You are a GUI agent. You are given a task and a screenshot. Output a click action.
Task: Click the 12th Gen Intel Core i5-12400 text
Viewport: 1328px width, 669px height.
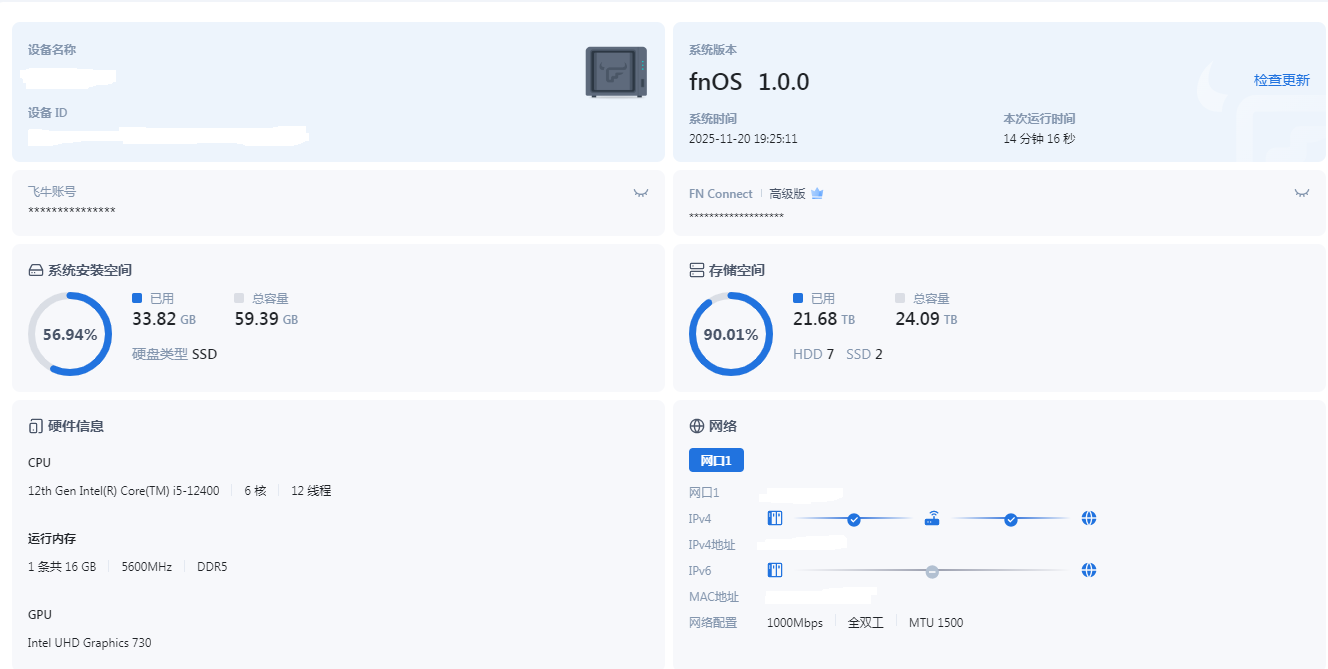point(124,491)
